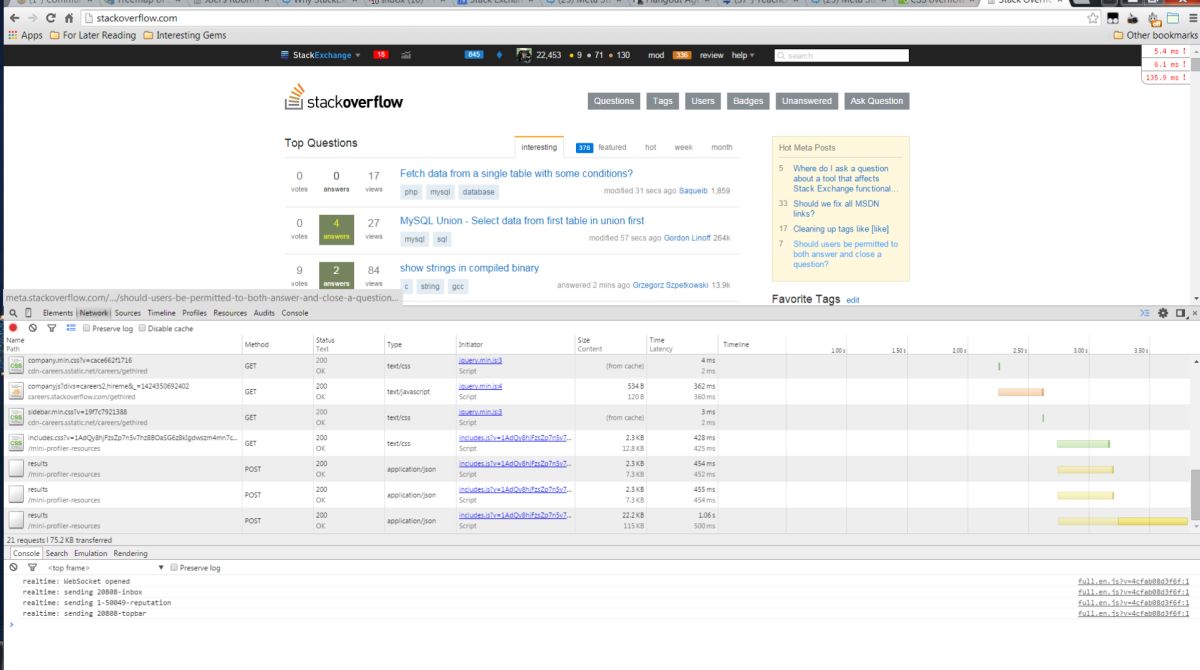The height and width of the screenshot is (670, 1200).
Task: Open the Users navigation button
Action: 703,101
